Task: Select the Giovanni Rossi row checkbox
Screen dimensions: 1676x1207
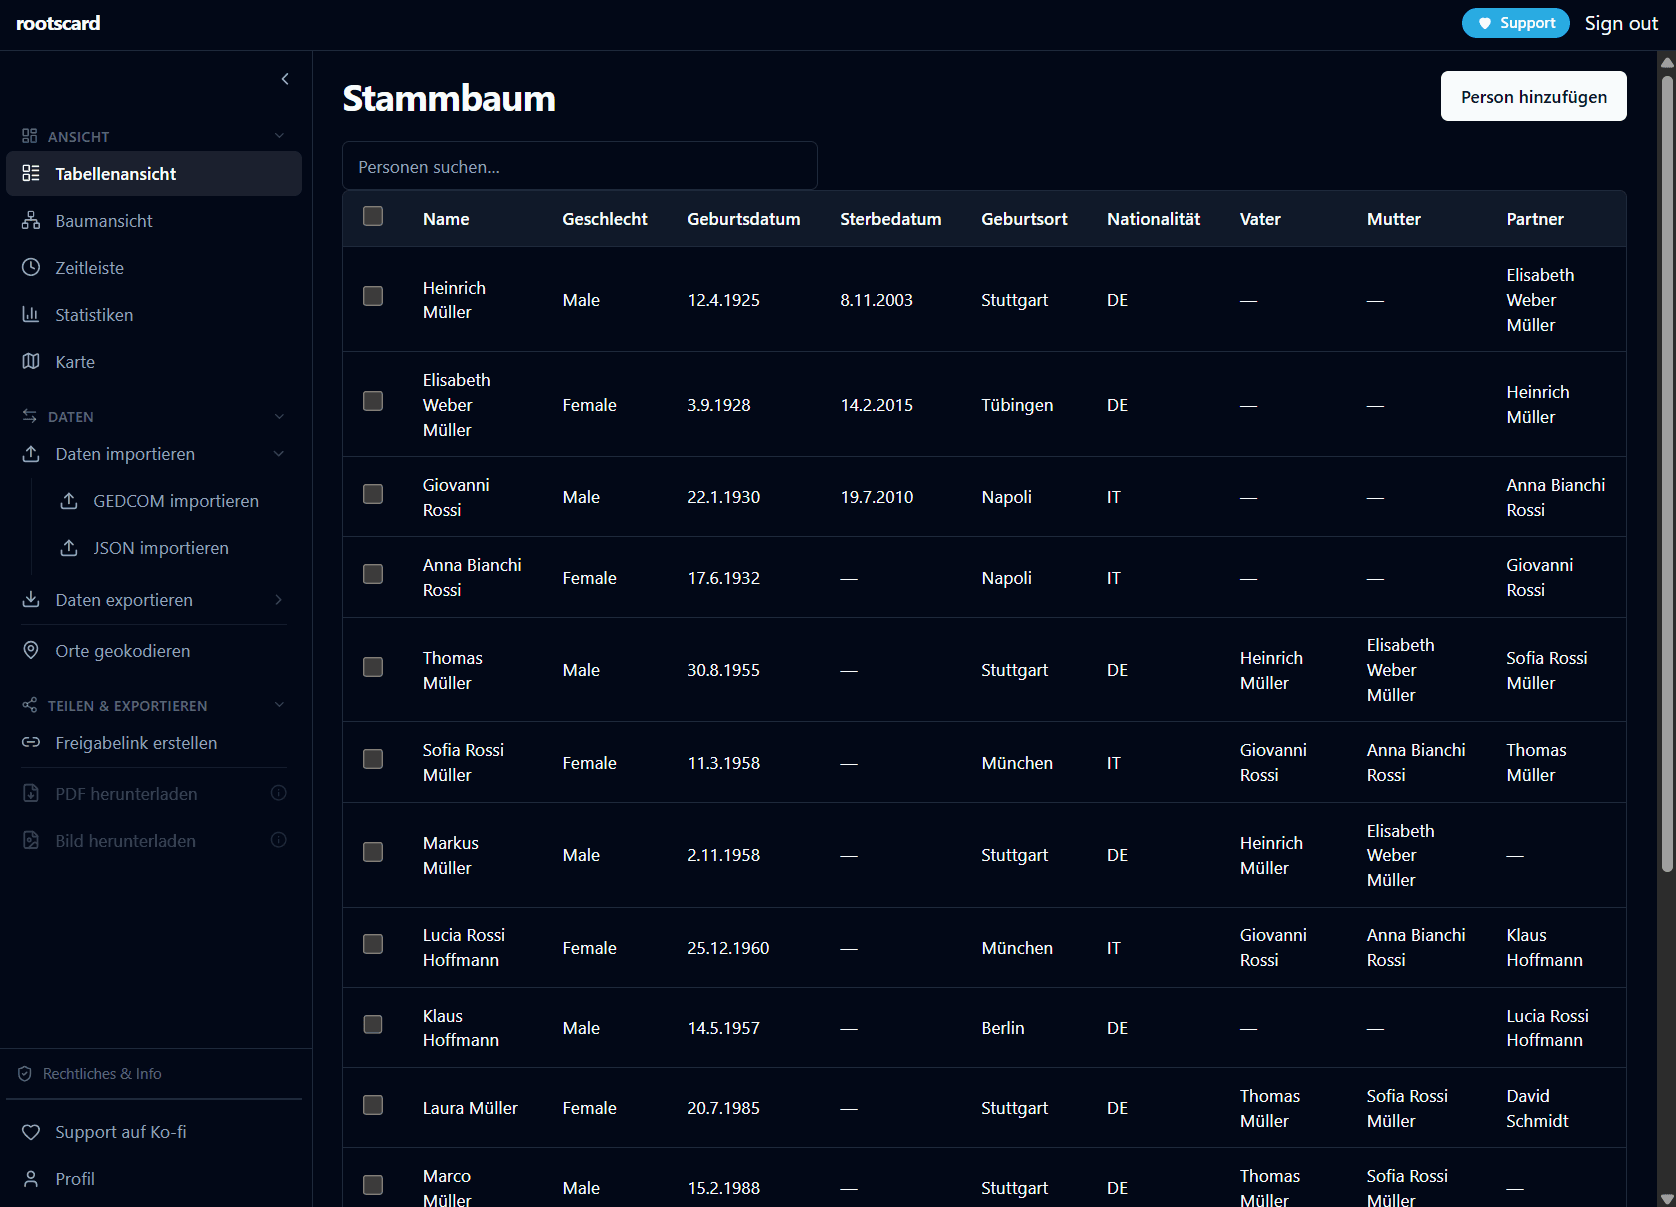Action: tap(373, 495)
